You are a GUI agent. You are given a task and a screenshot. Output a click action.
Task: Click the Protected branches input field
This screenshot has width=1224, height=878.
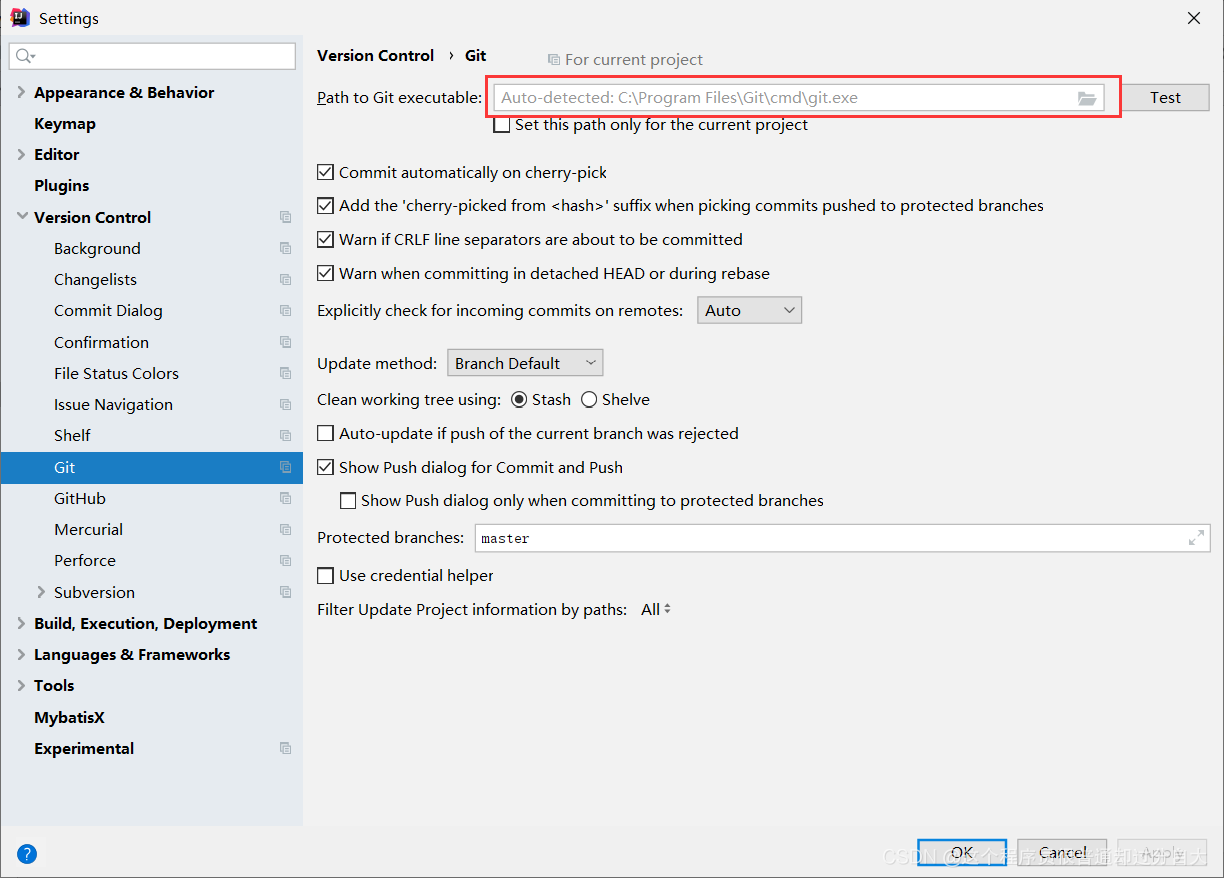tap(842, 538)
